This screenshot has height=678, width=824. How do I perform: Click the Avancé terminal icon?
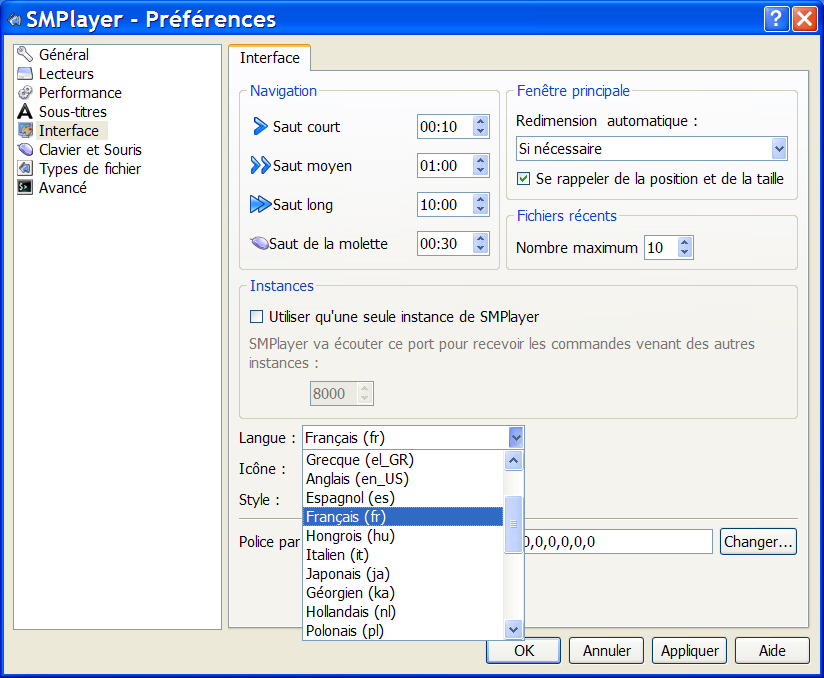coord(25,187)
